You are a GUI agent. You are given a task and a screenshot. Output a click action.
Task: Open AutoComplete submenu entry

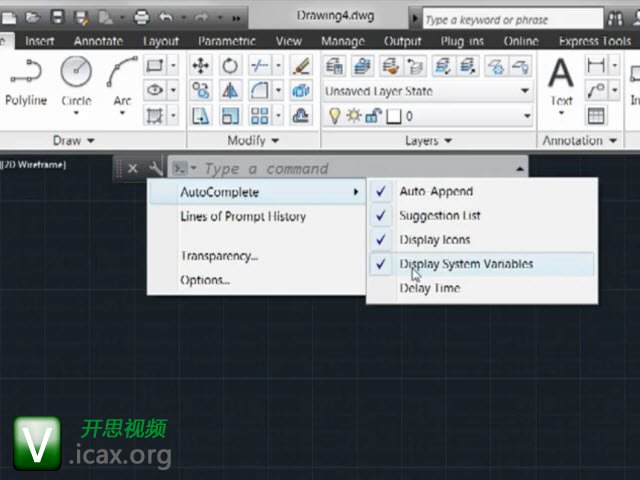coord(256,192)
